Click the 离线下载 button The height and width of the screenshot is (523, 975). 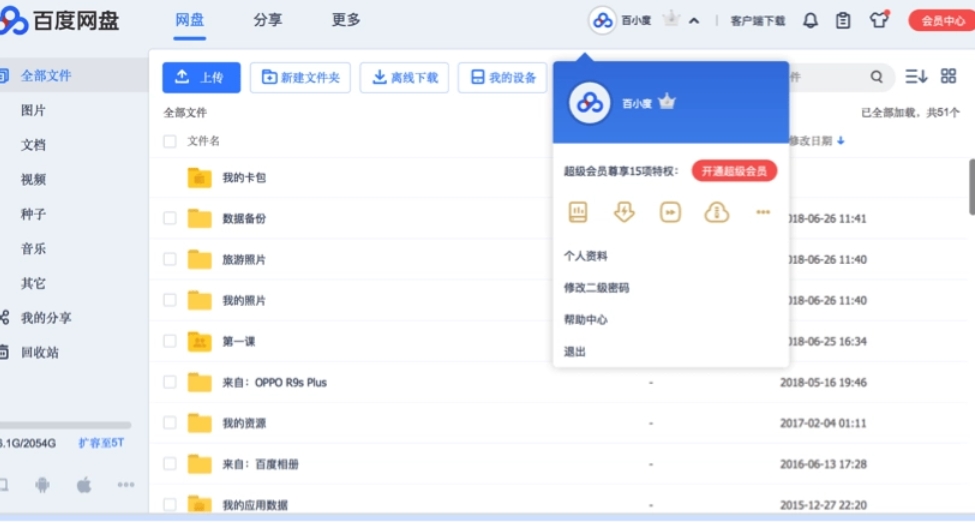tap(404, 77)
